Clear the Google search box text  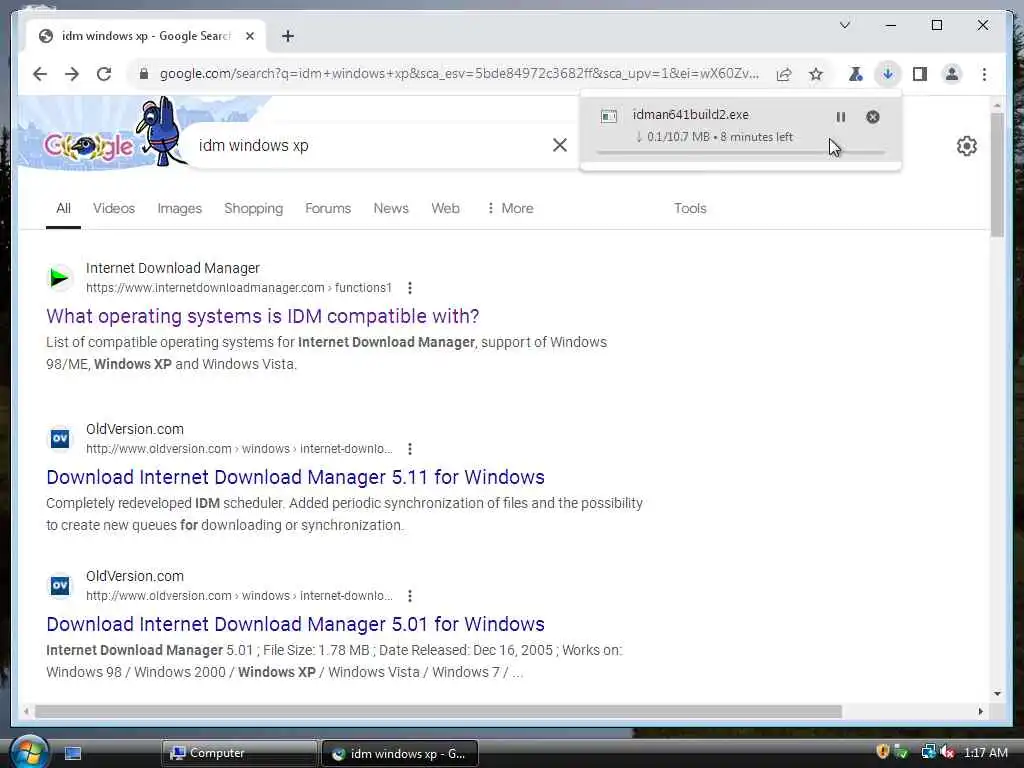[x=560, y=145]
